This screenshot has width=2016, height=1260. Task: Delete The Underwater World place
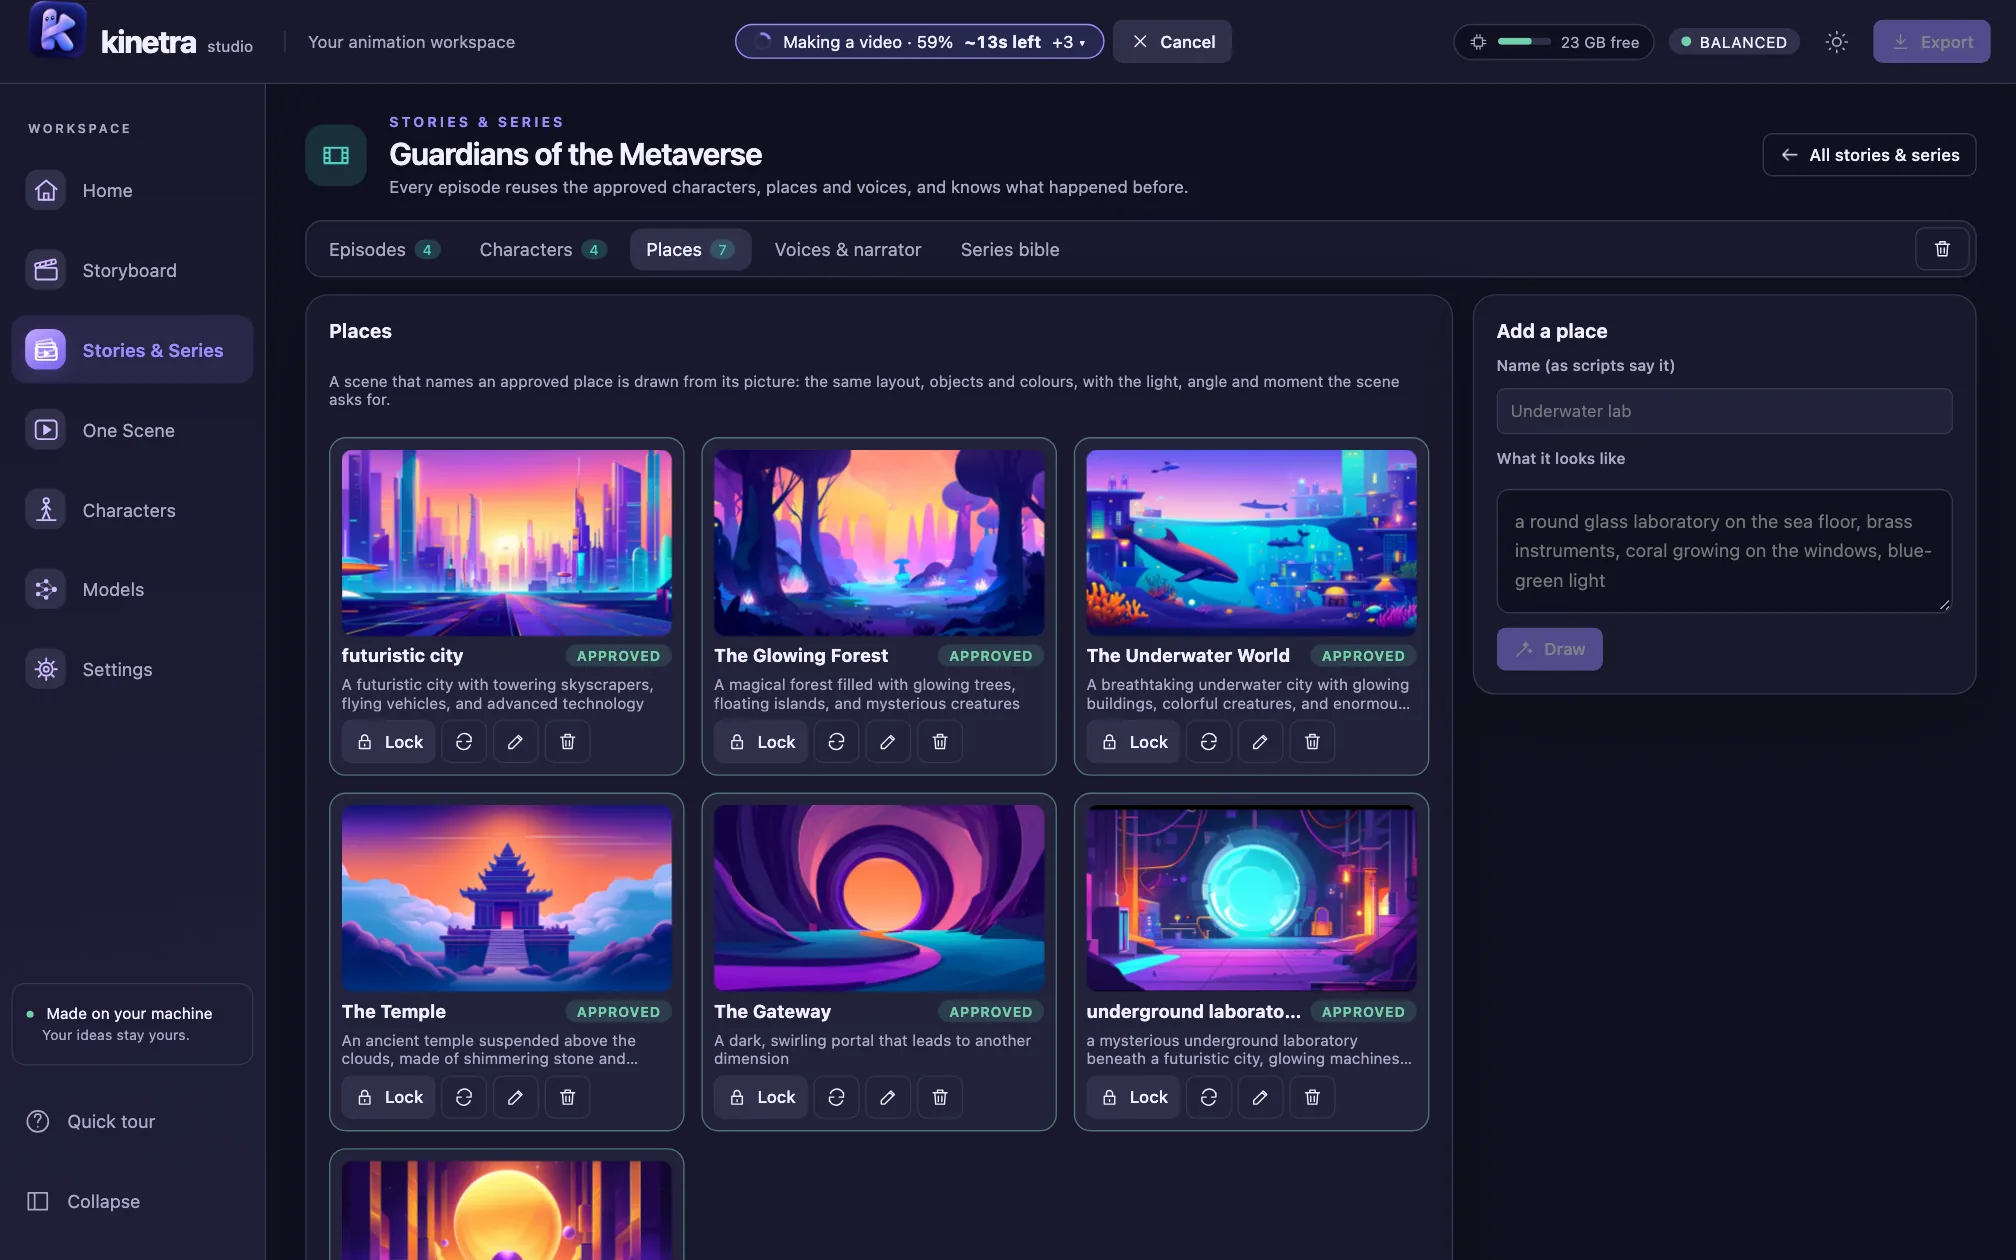1312,742
